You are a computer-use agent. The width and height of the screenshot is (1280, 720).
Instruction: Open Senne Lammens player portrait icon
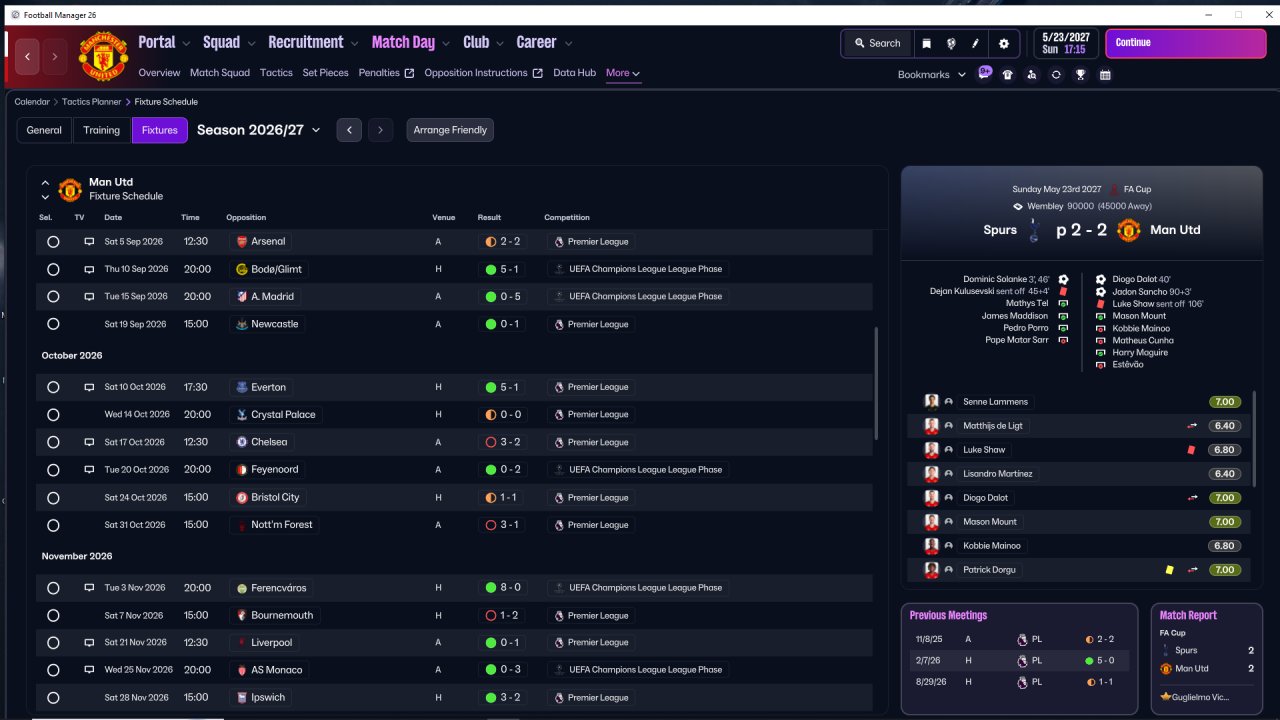pyautogui.click(x=932, y=402)
